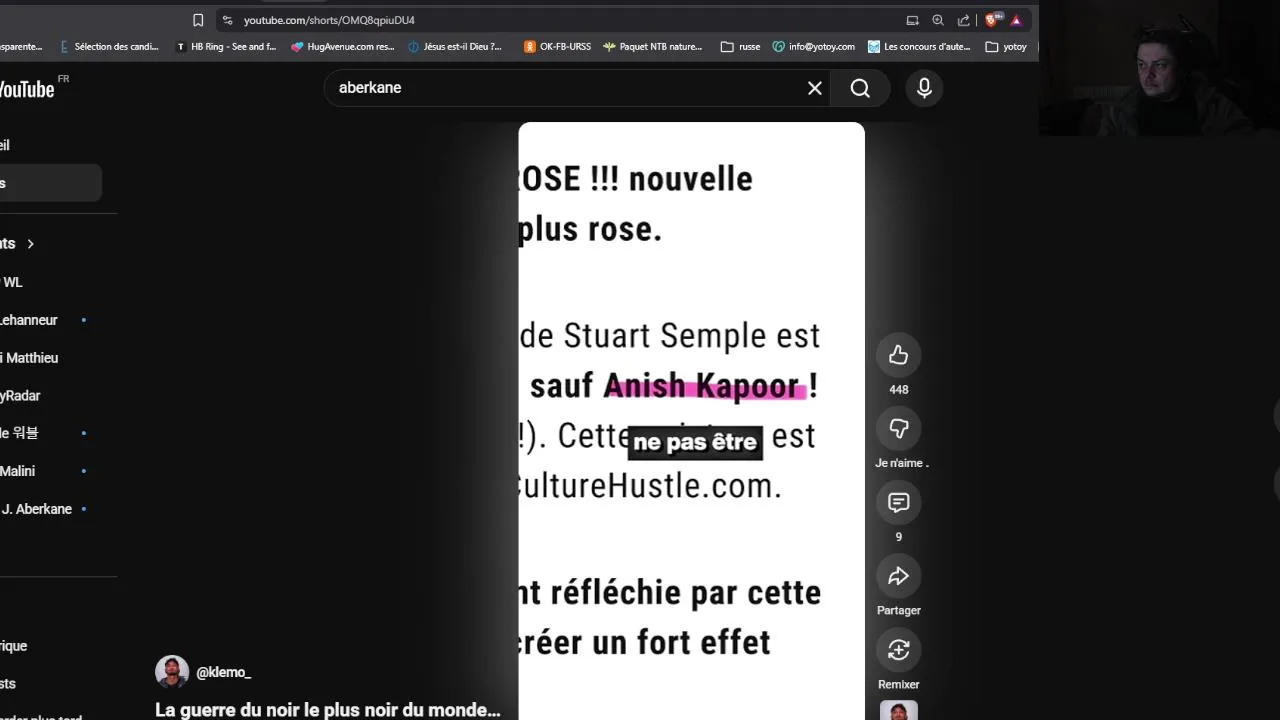
Task: Clear the aberkane search text
Action: 815,88
